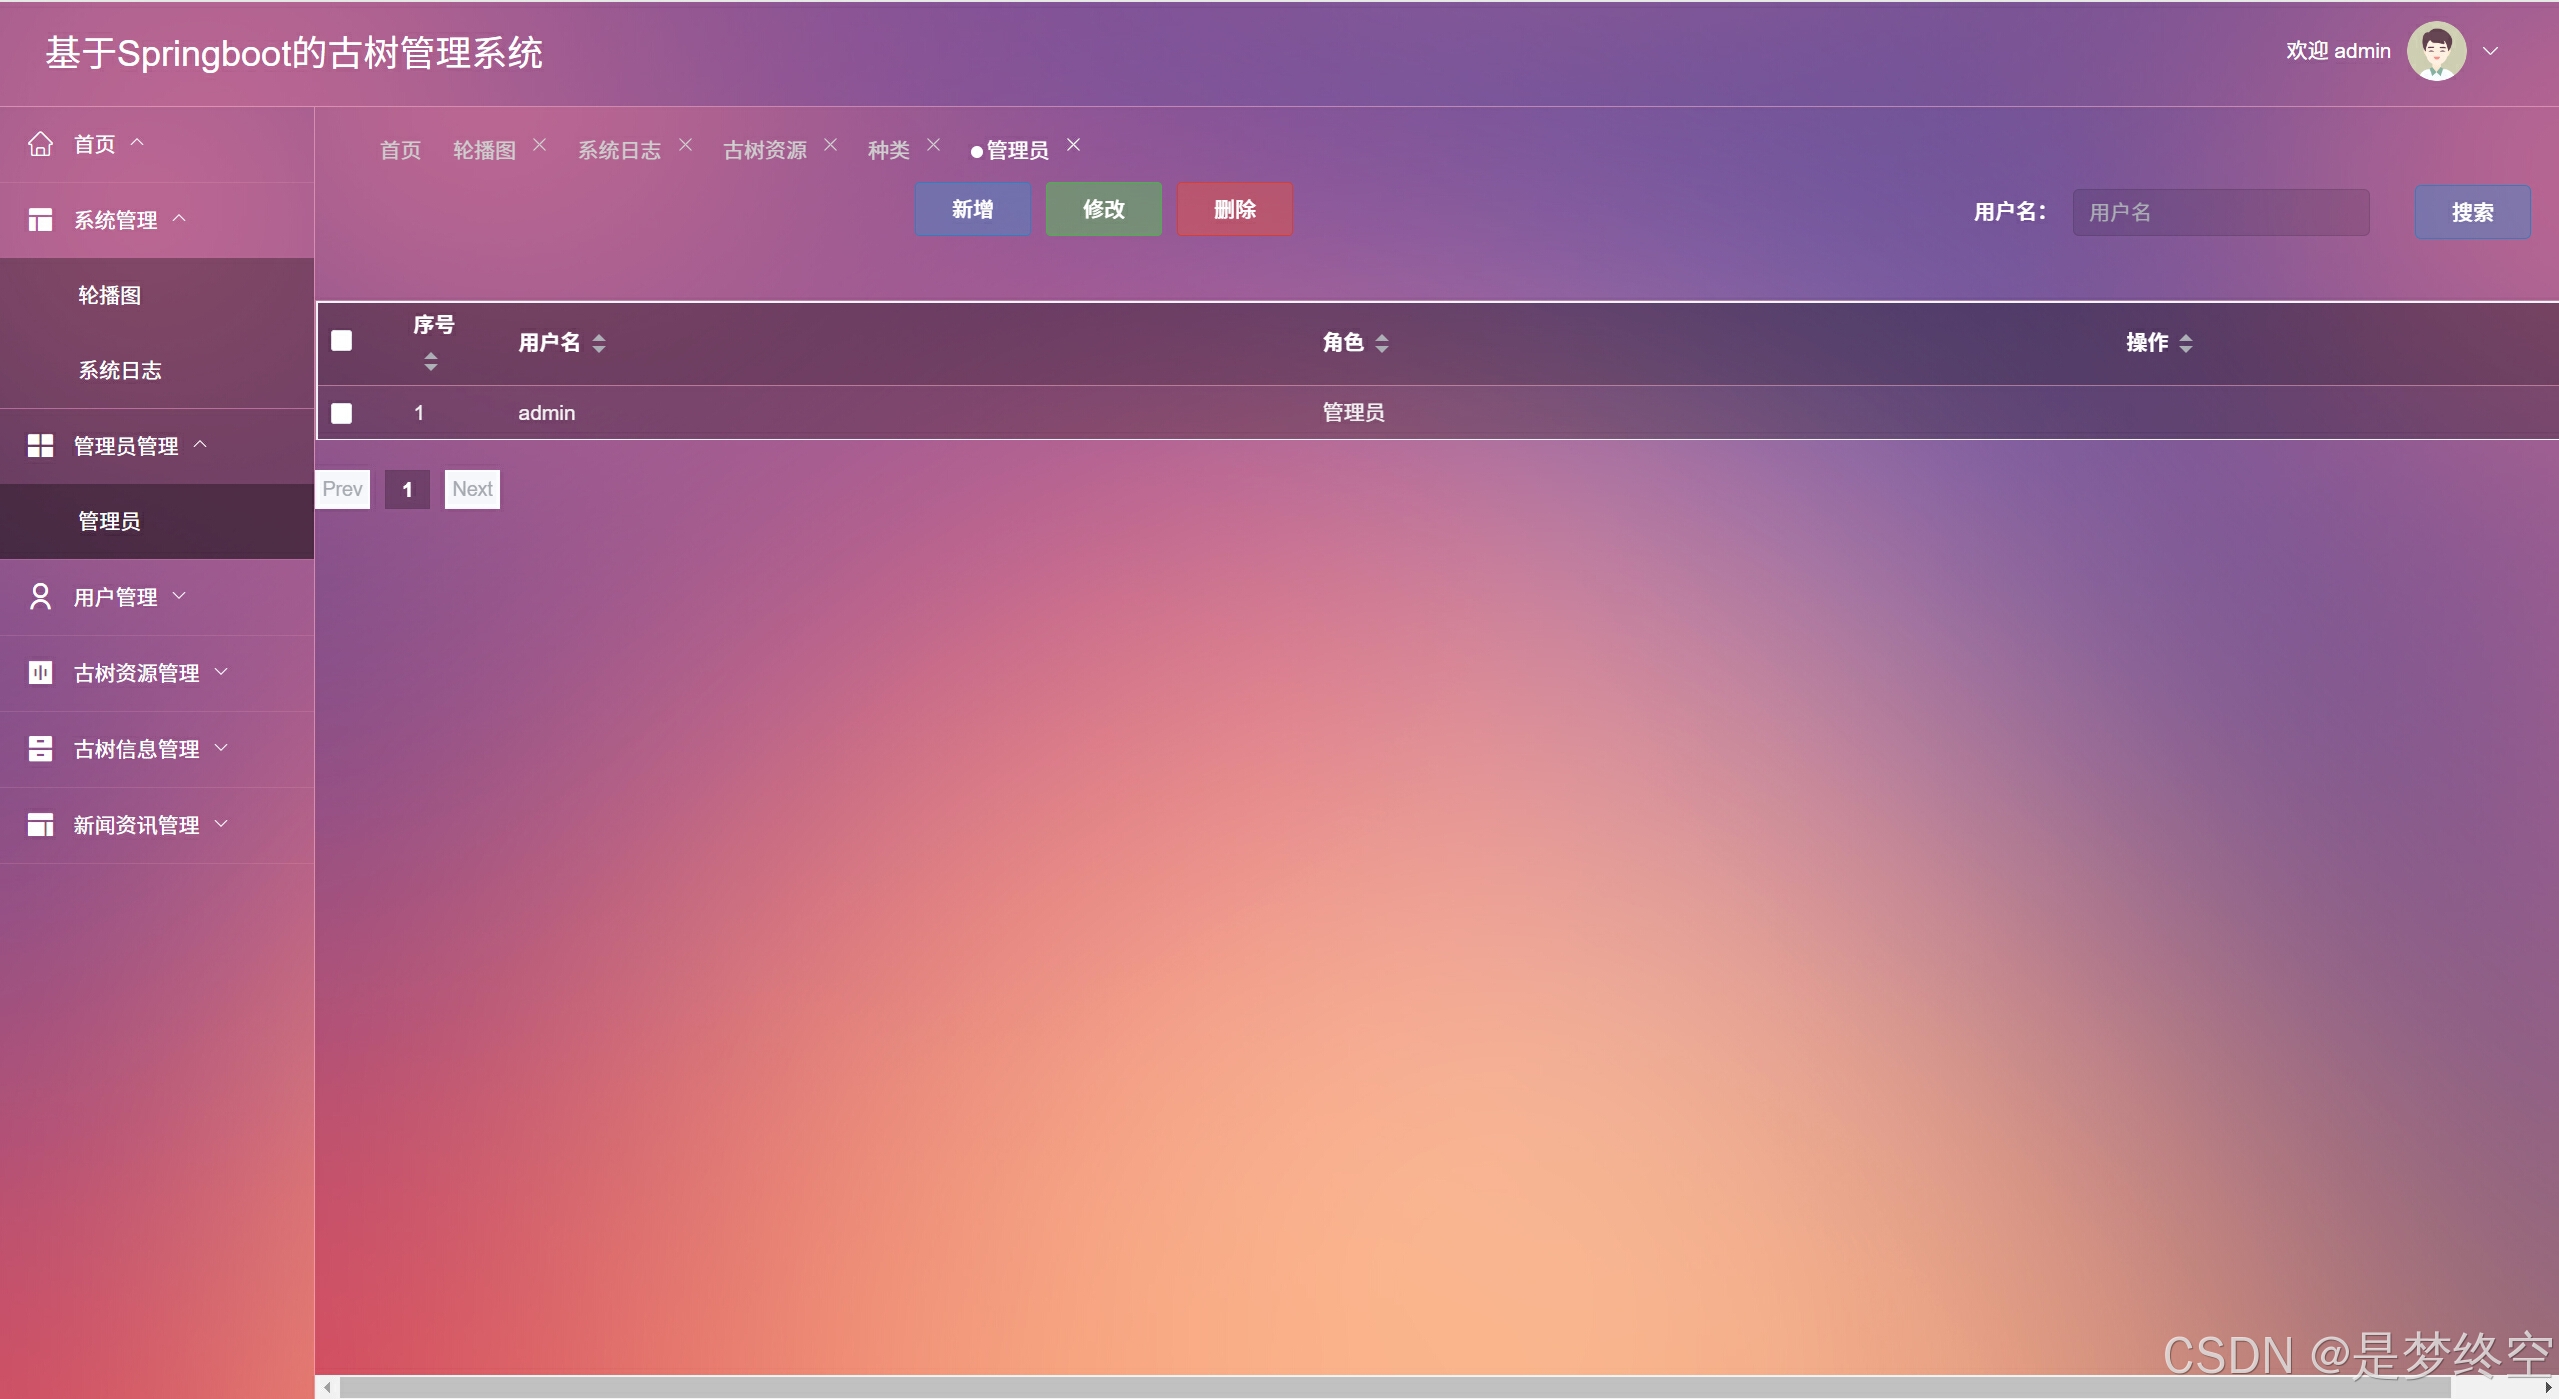Go to Prev page

[x=342, y=489]
